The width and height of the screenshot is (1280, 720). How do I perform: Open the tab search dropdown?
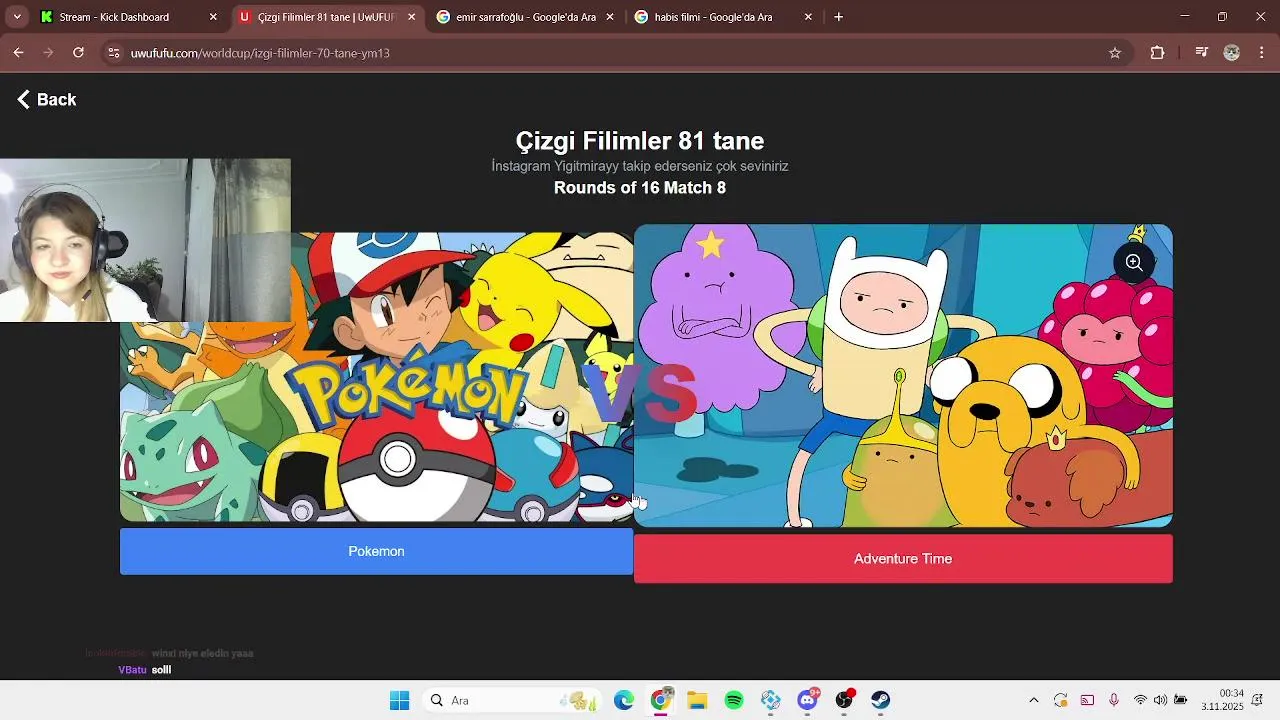coord(17,17)
